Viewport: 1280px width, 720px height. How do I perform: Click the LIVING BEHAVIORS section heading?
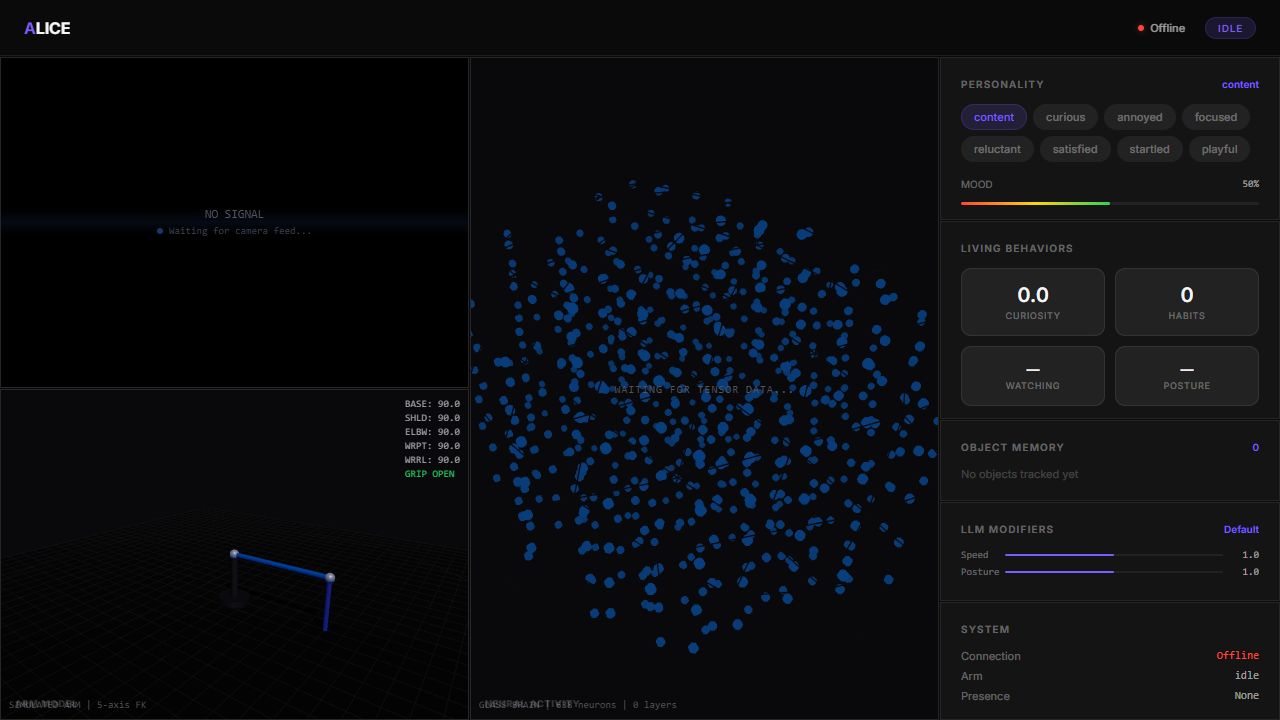(x=1017, y=248)
